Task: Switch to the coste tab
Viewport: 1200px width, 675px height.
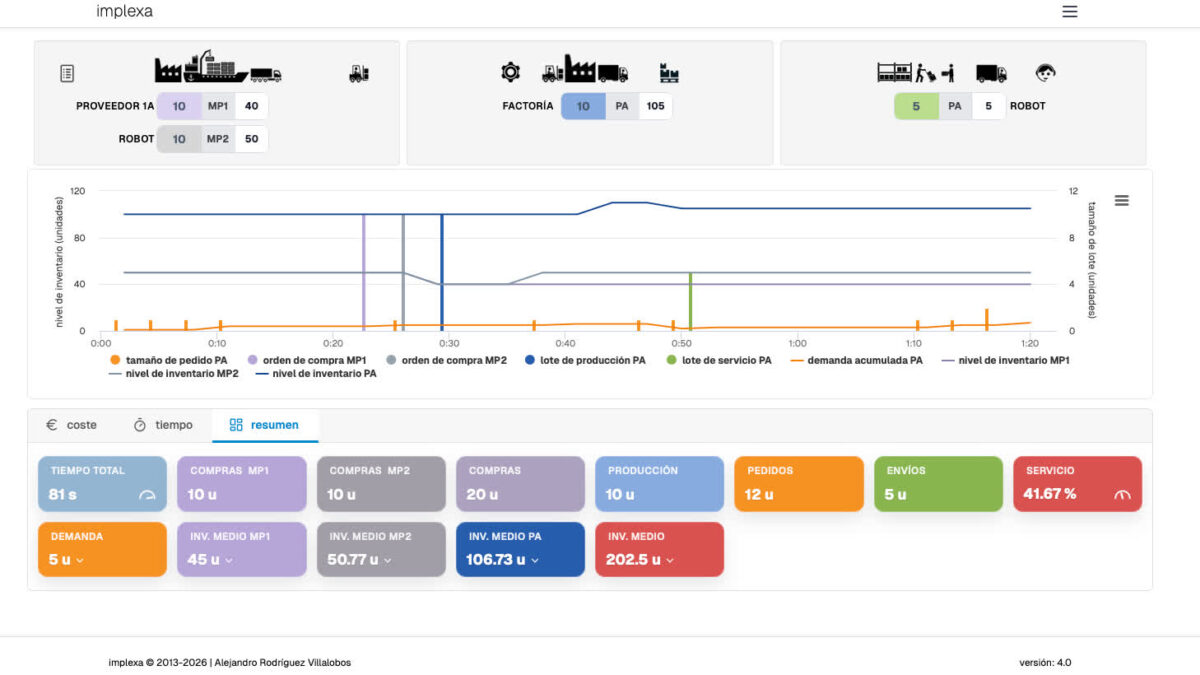Action: (72, 425)
